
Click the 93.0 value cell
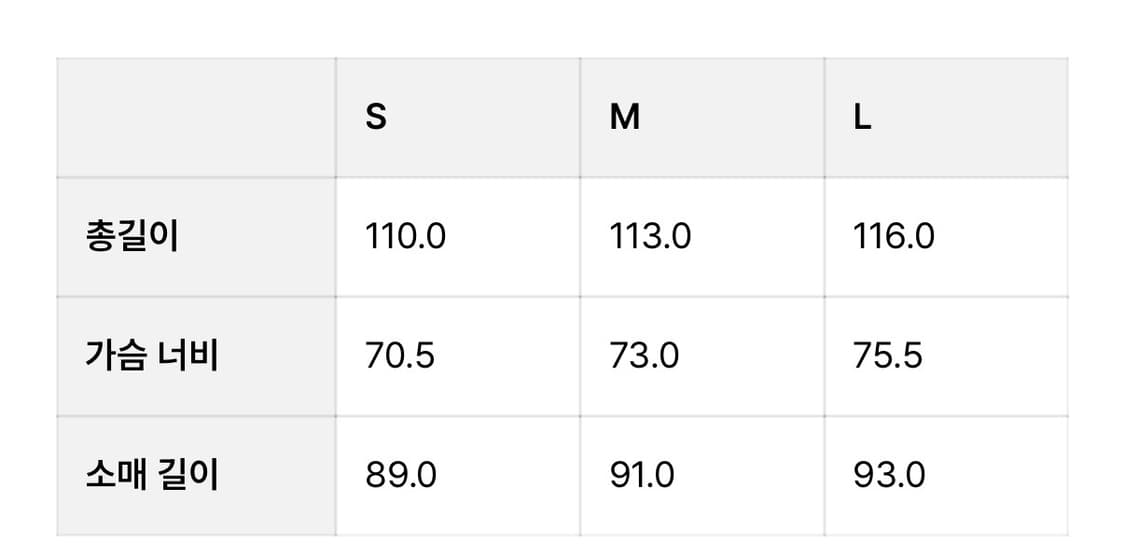(889, 475)
